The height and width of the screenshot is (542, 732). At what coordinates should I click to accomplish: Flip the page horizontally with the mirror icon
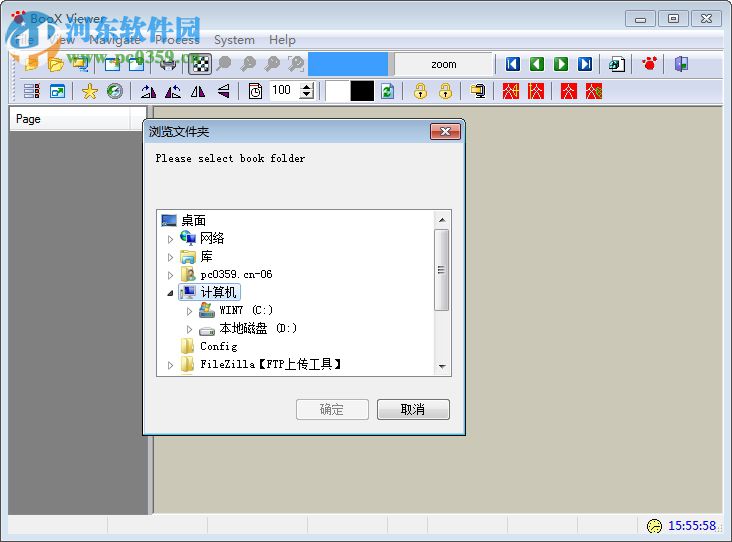[x=198, y=91]
